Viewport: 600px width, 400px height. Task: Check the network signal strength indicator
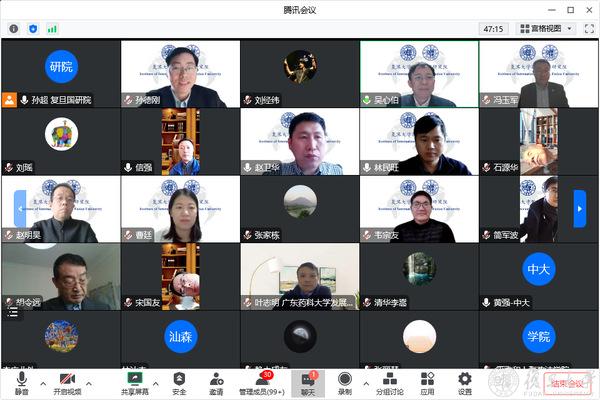(x=52, y=29)
